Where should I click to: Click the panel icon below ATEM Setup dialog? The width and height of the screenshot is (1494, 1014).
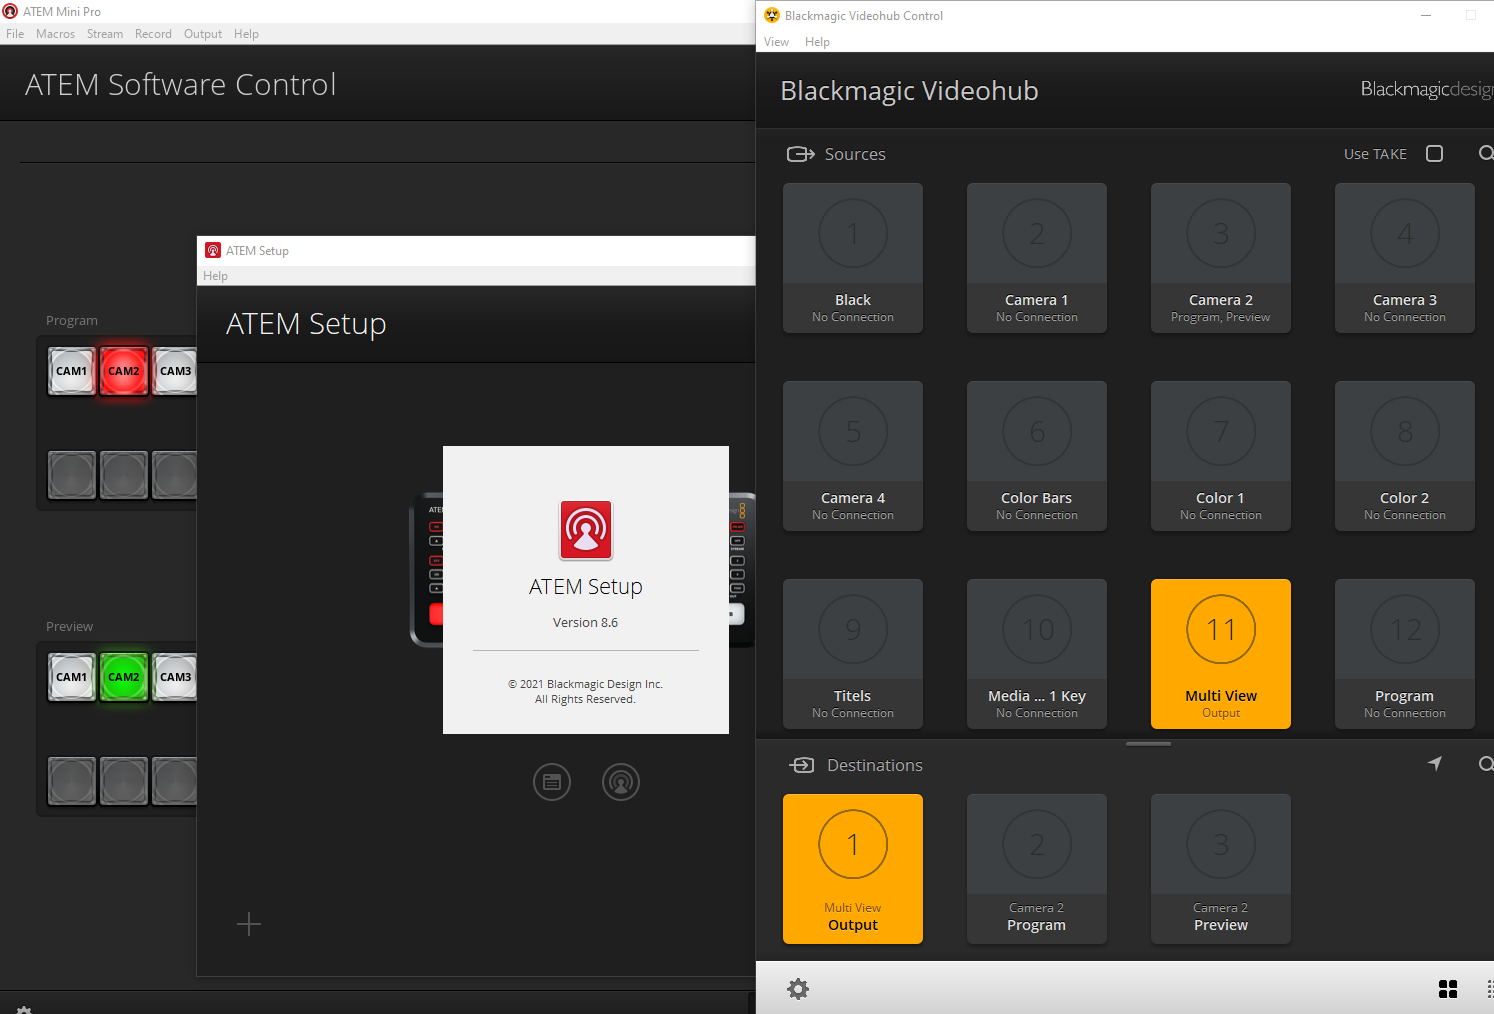click(552, 782)
